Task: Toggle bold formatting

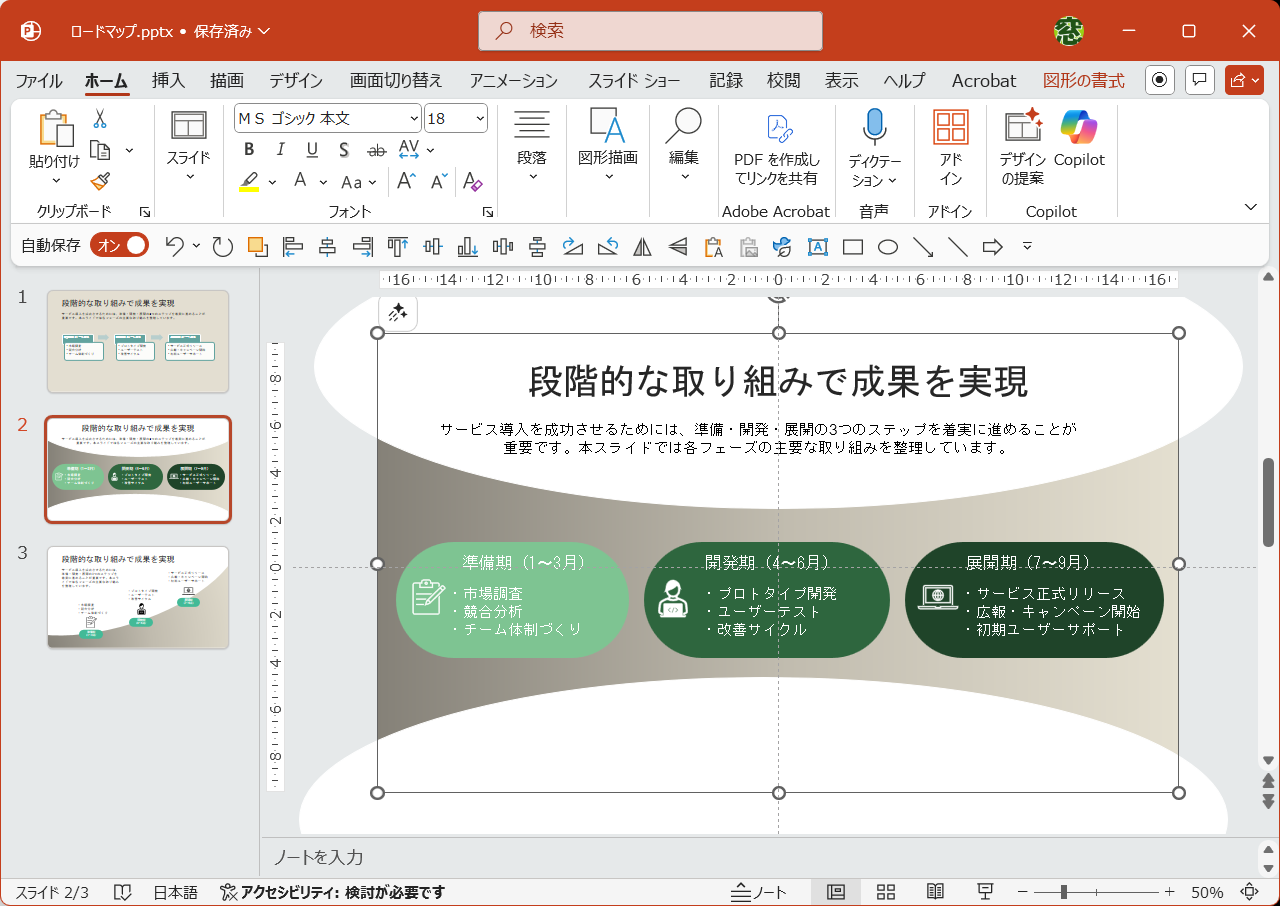Action: pyautogui.click(x=248, y=149)
